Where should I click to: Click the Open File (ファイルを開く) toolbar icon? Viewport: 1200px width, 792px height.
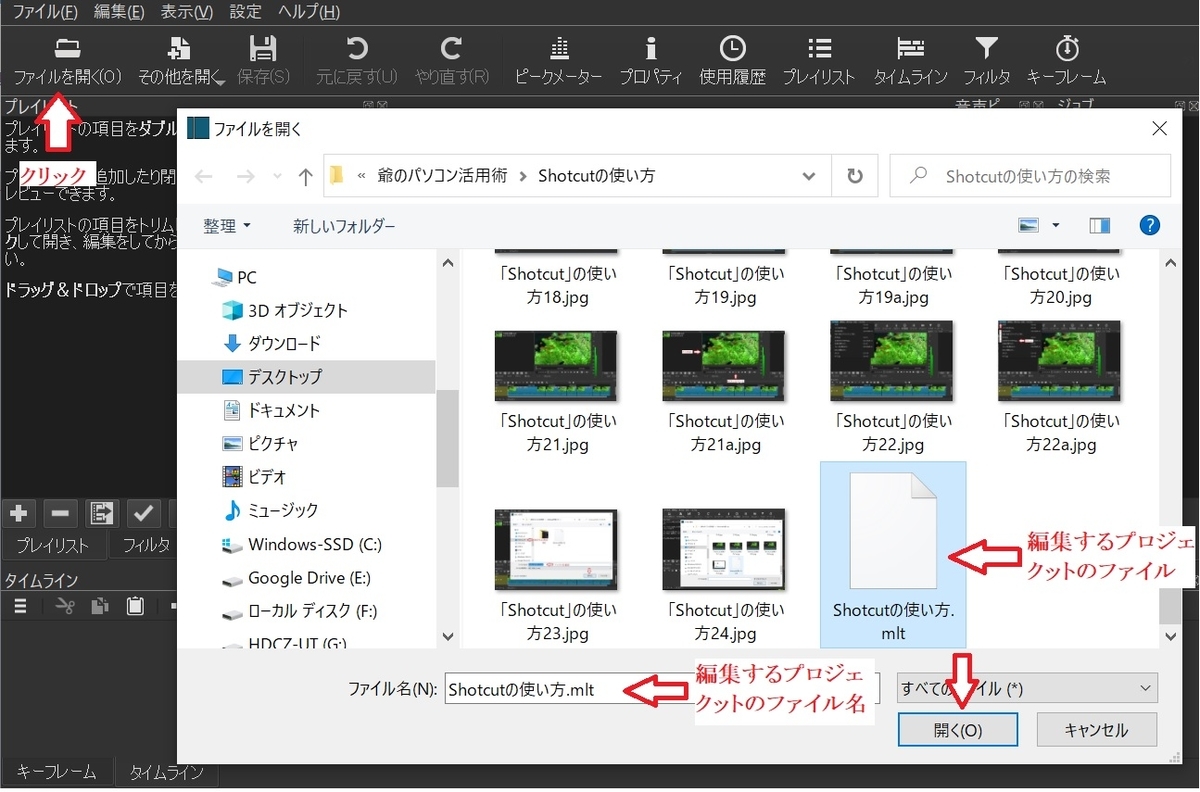(67, 48)
